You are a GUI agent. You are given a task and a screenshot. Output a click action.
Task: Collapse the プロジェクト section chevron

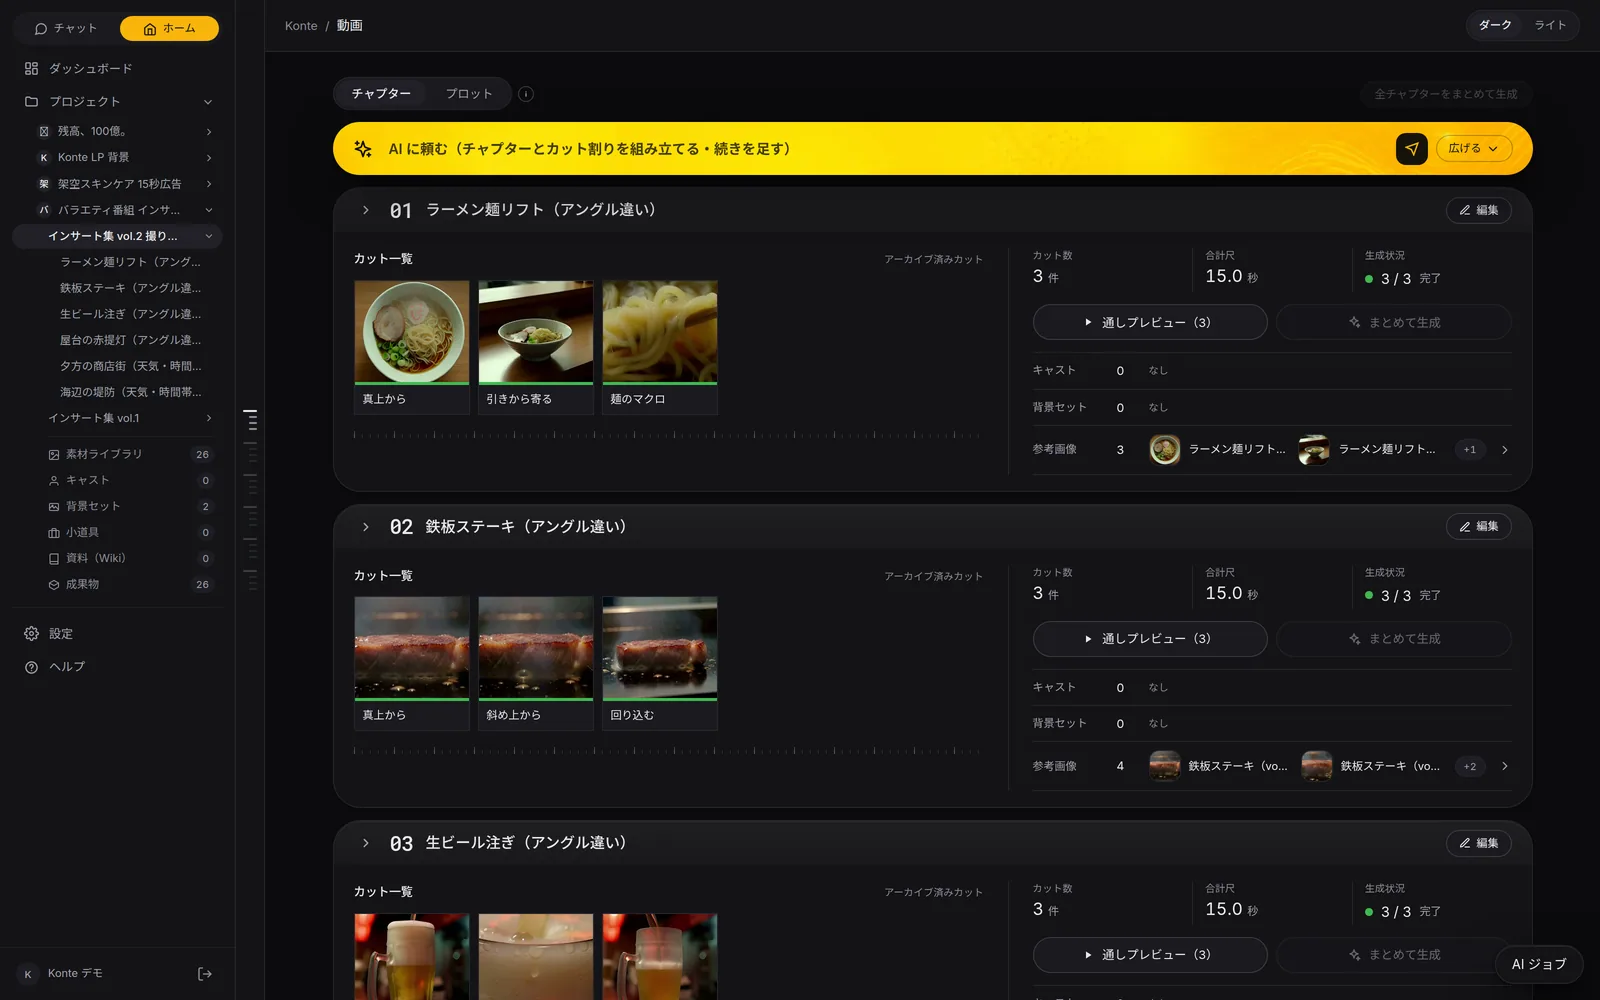[x=208, y=102]
